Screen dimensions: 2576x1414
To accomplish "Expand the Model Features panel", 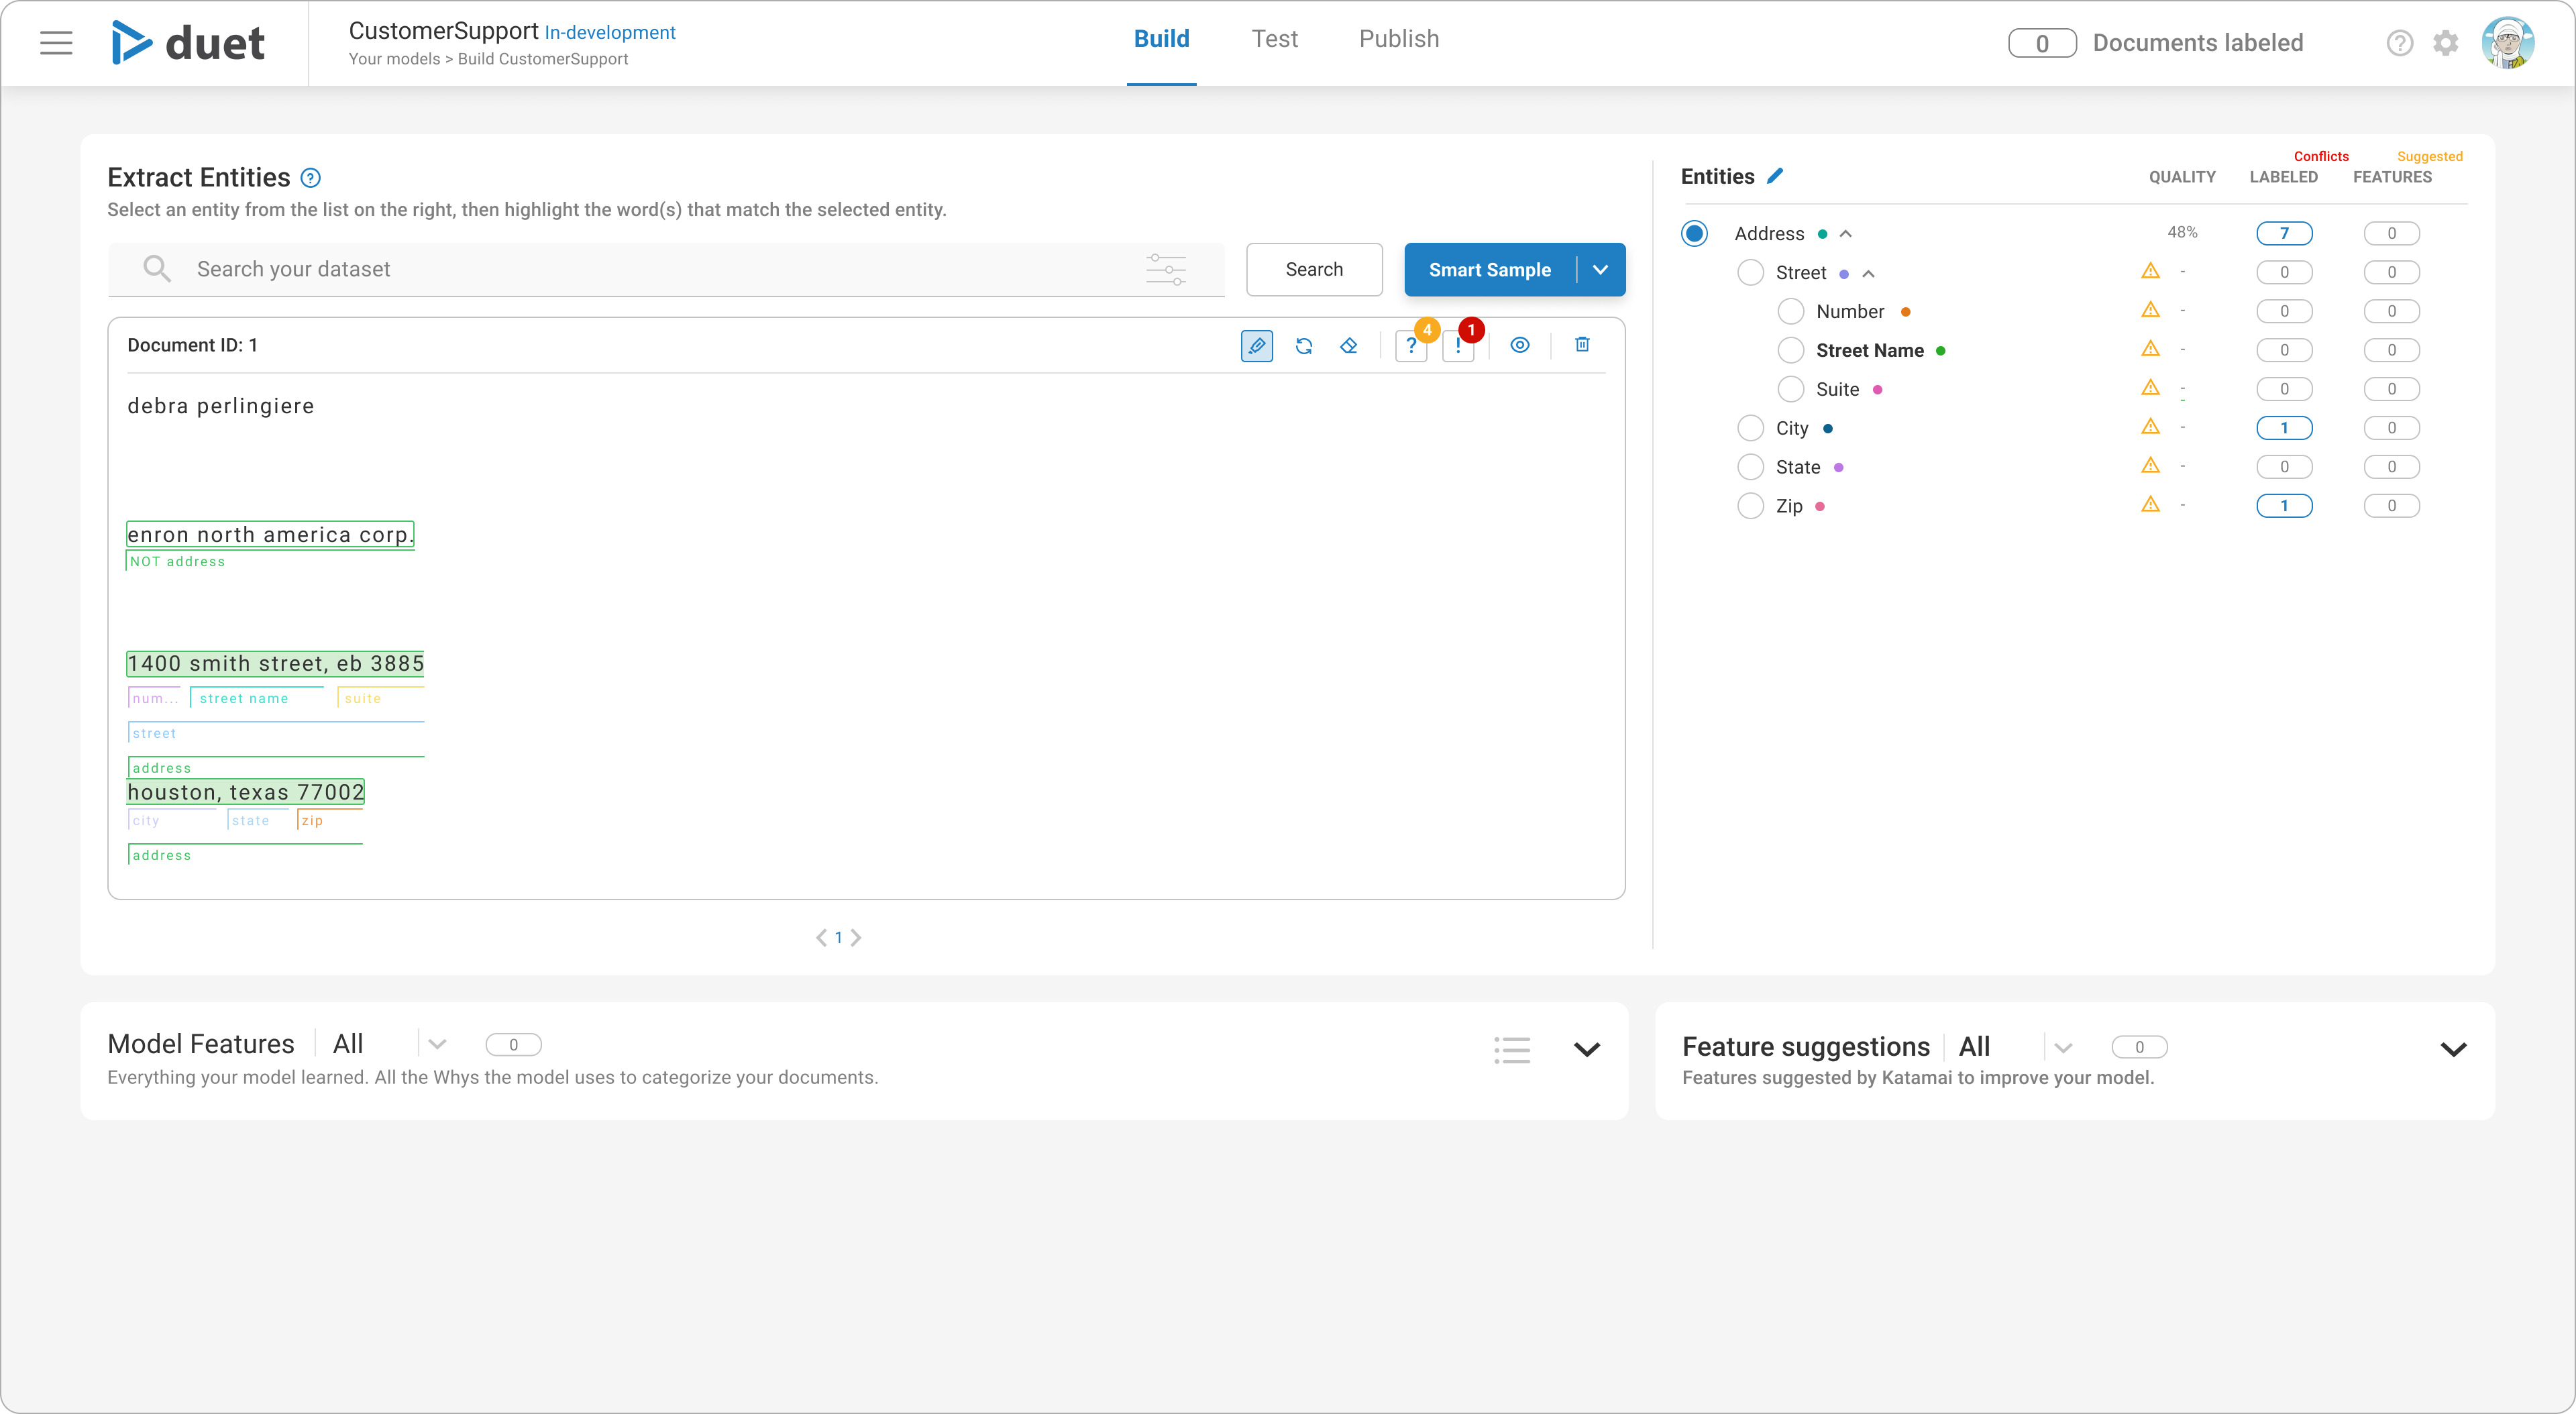I will 1586,1049.
